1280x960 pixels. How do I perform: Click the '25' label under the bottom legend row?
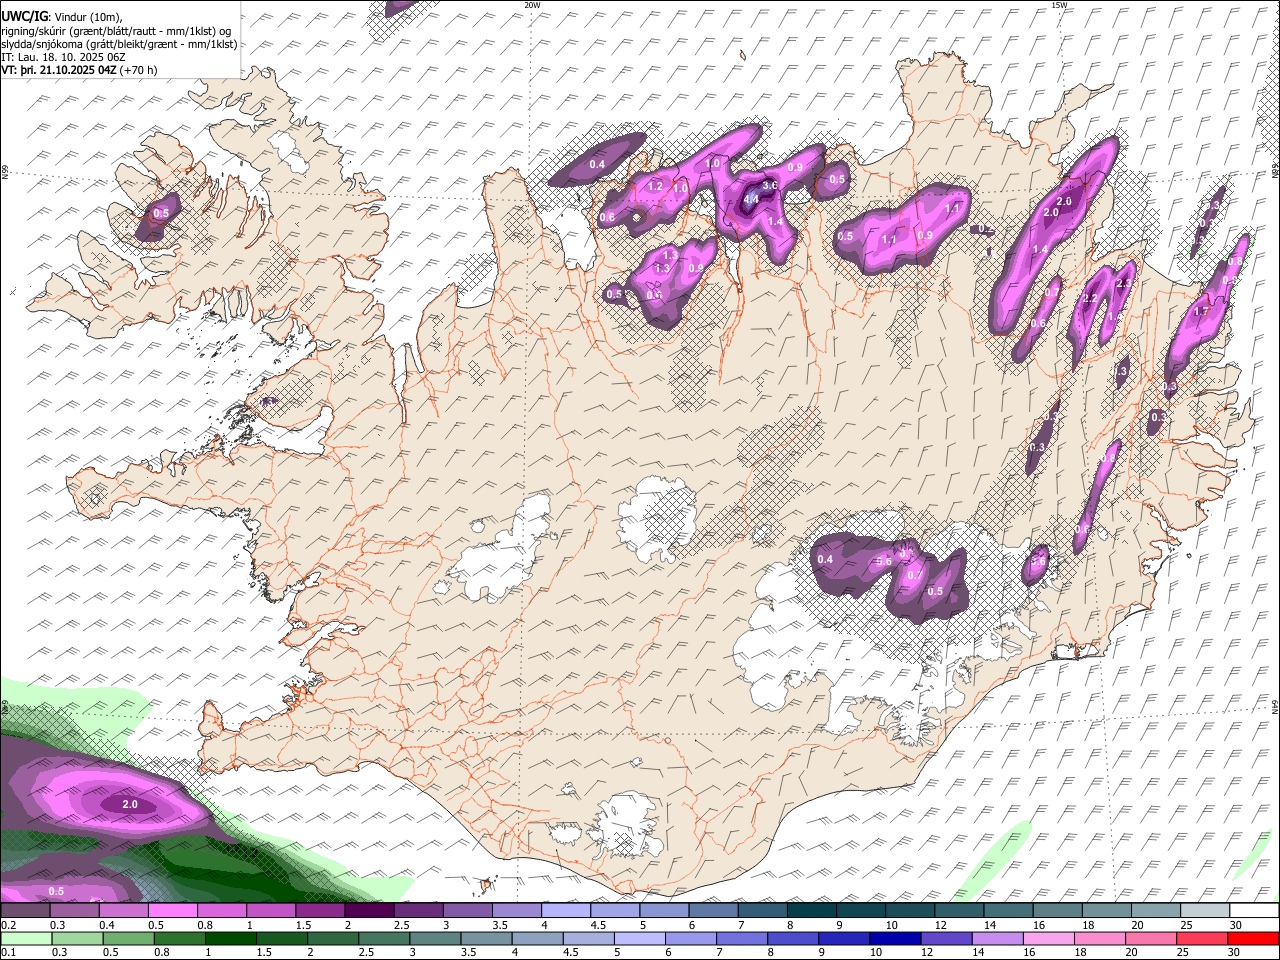click(1185, 953)
